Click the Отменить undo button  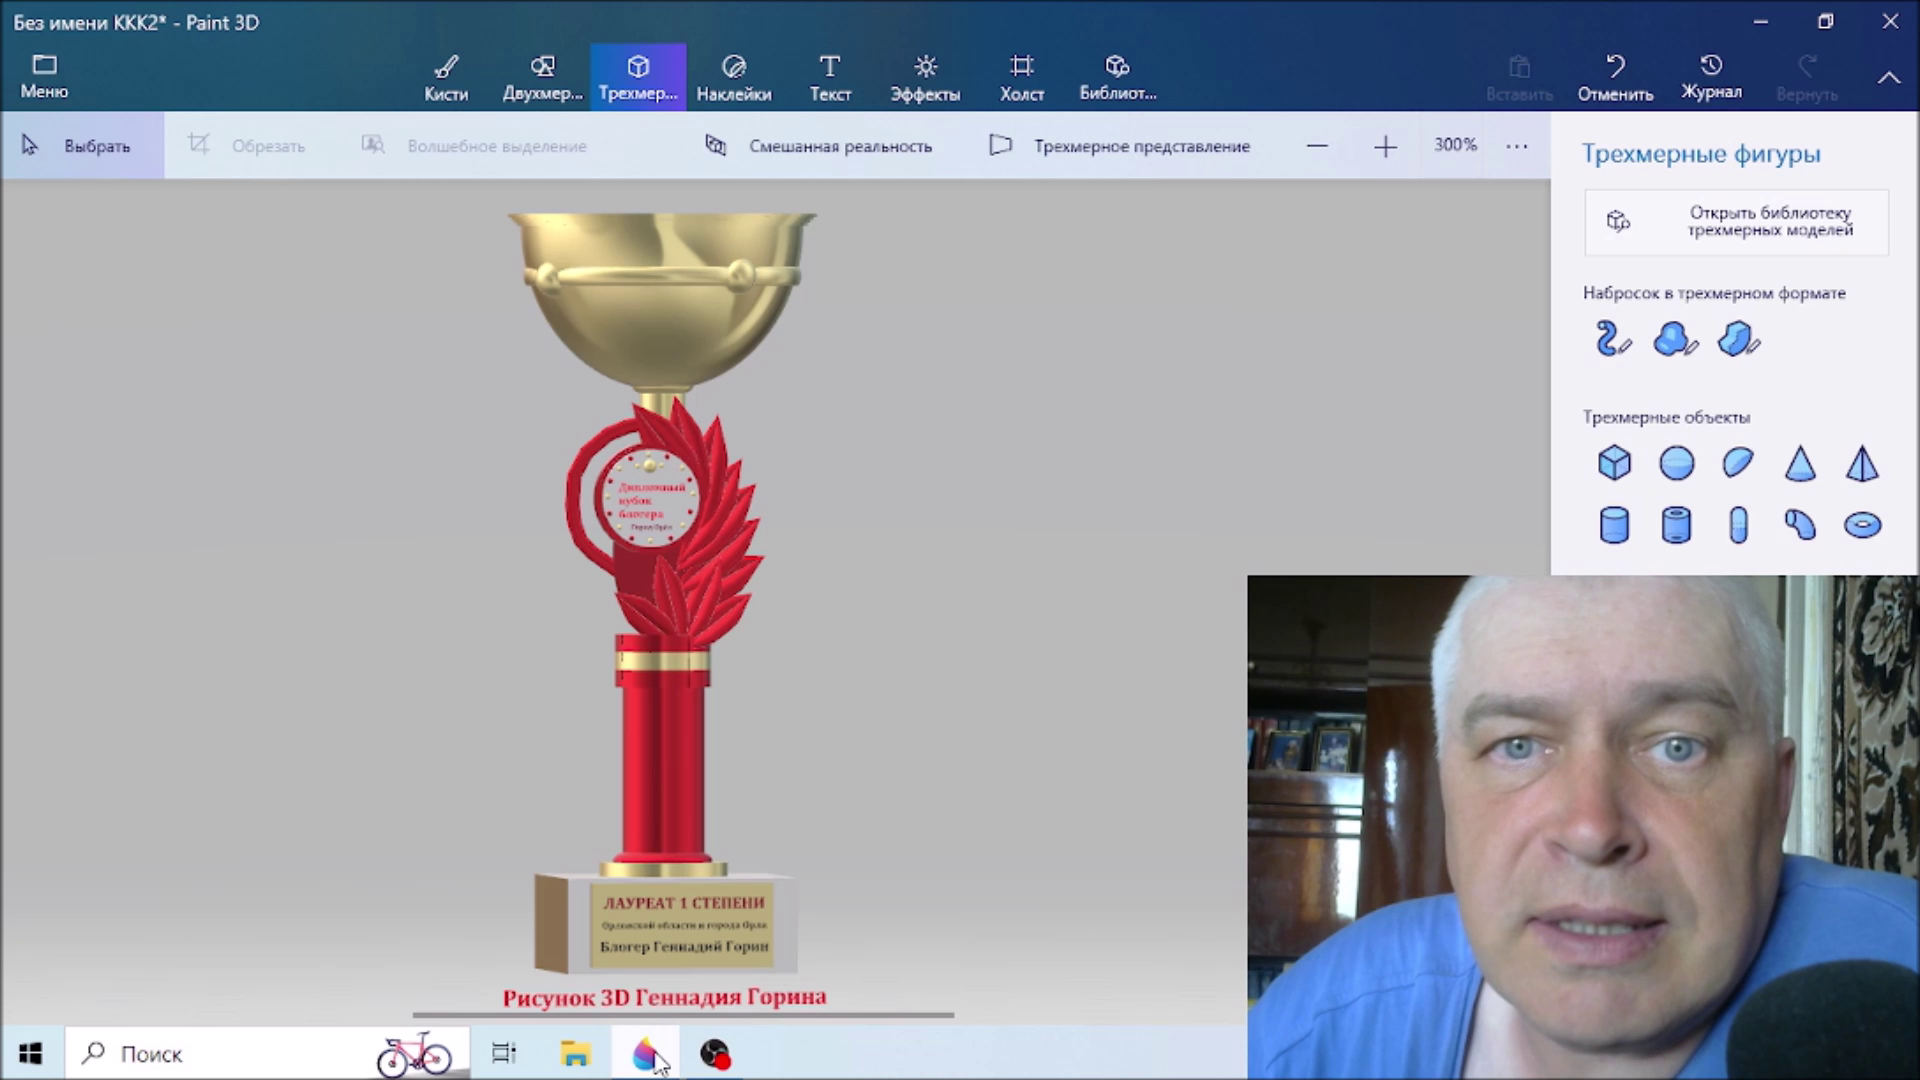[x=1615, y=77]
